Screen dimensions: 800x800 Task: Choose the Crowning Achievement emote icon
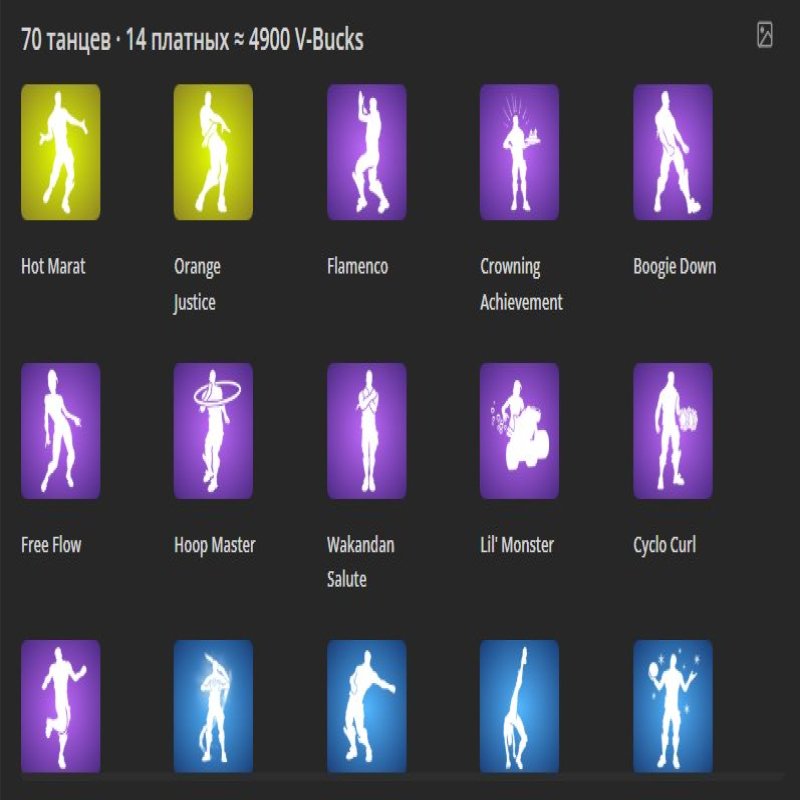click(519, 152)
